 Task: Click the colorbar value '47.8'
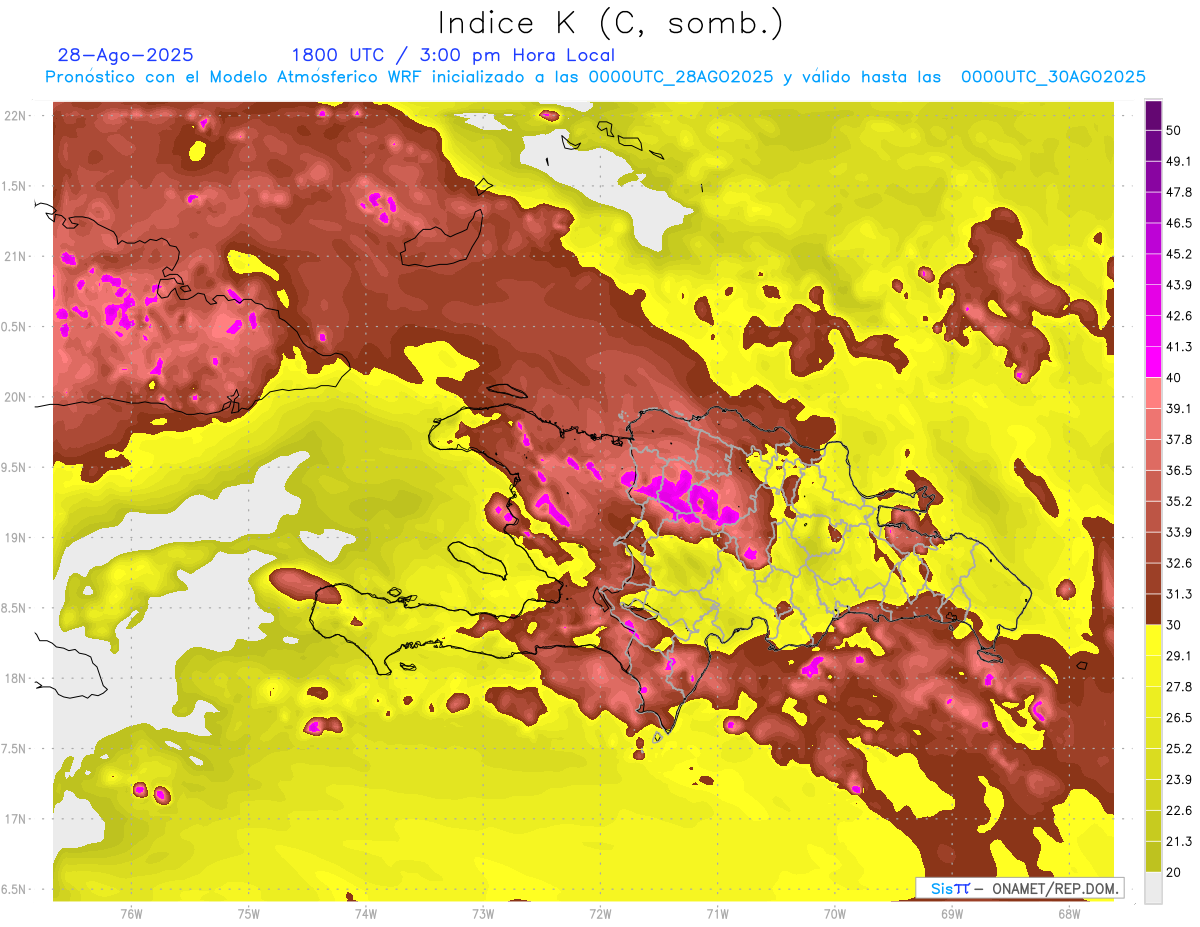point(1179,192)
